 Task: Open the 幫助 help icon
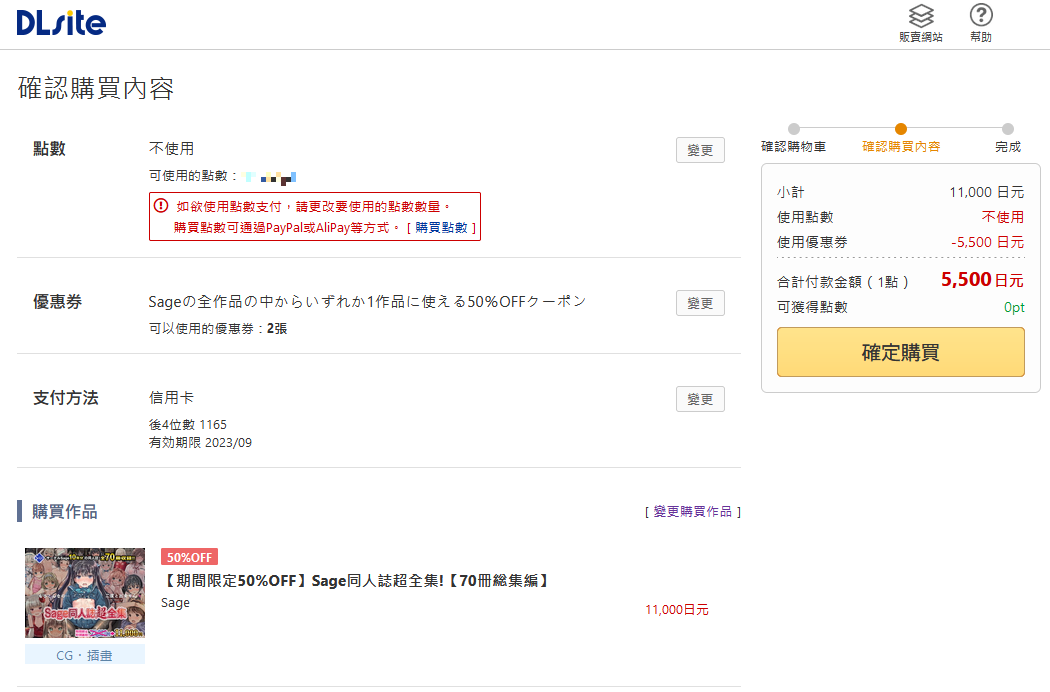click(980, 22)
